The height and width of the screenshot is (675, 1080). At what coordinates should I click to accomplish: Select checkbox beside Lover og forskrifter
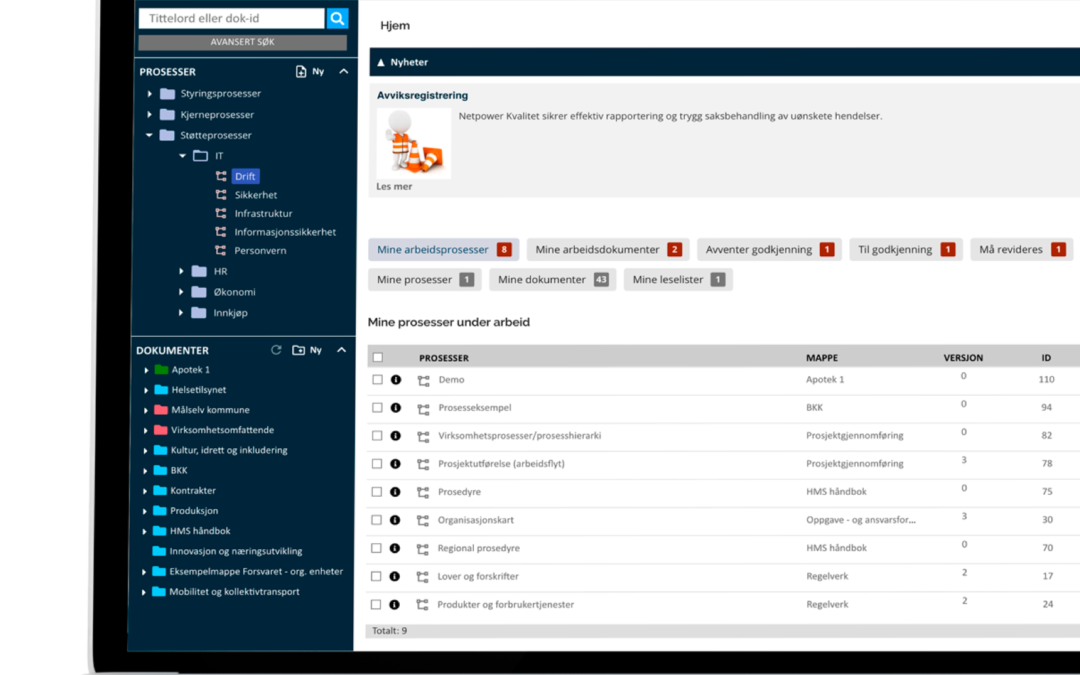pos(377,576)
